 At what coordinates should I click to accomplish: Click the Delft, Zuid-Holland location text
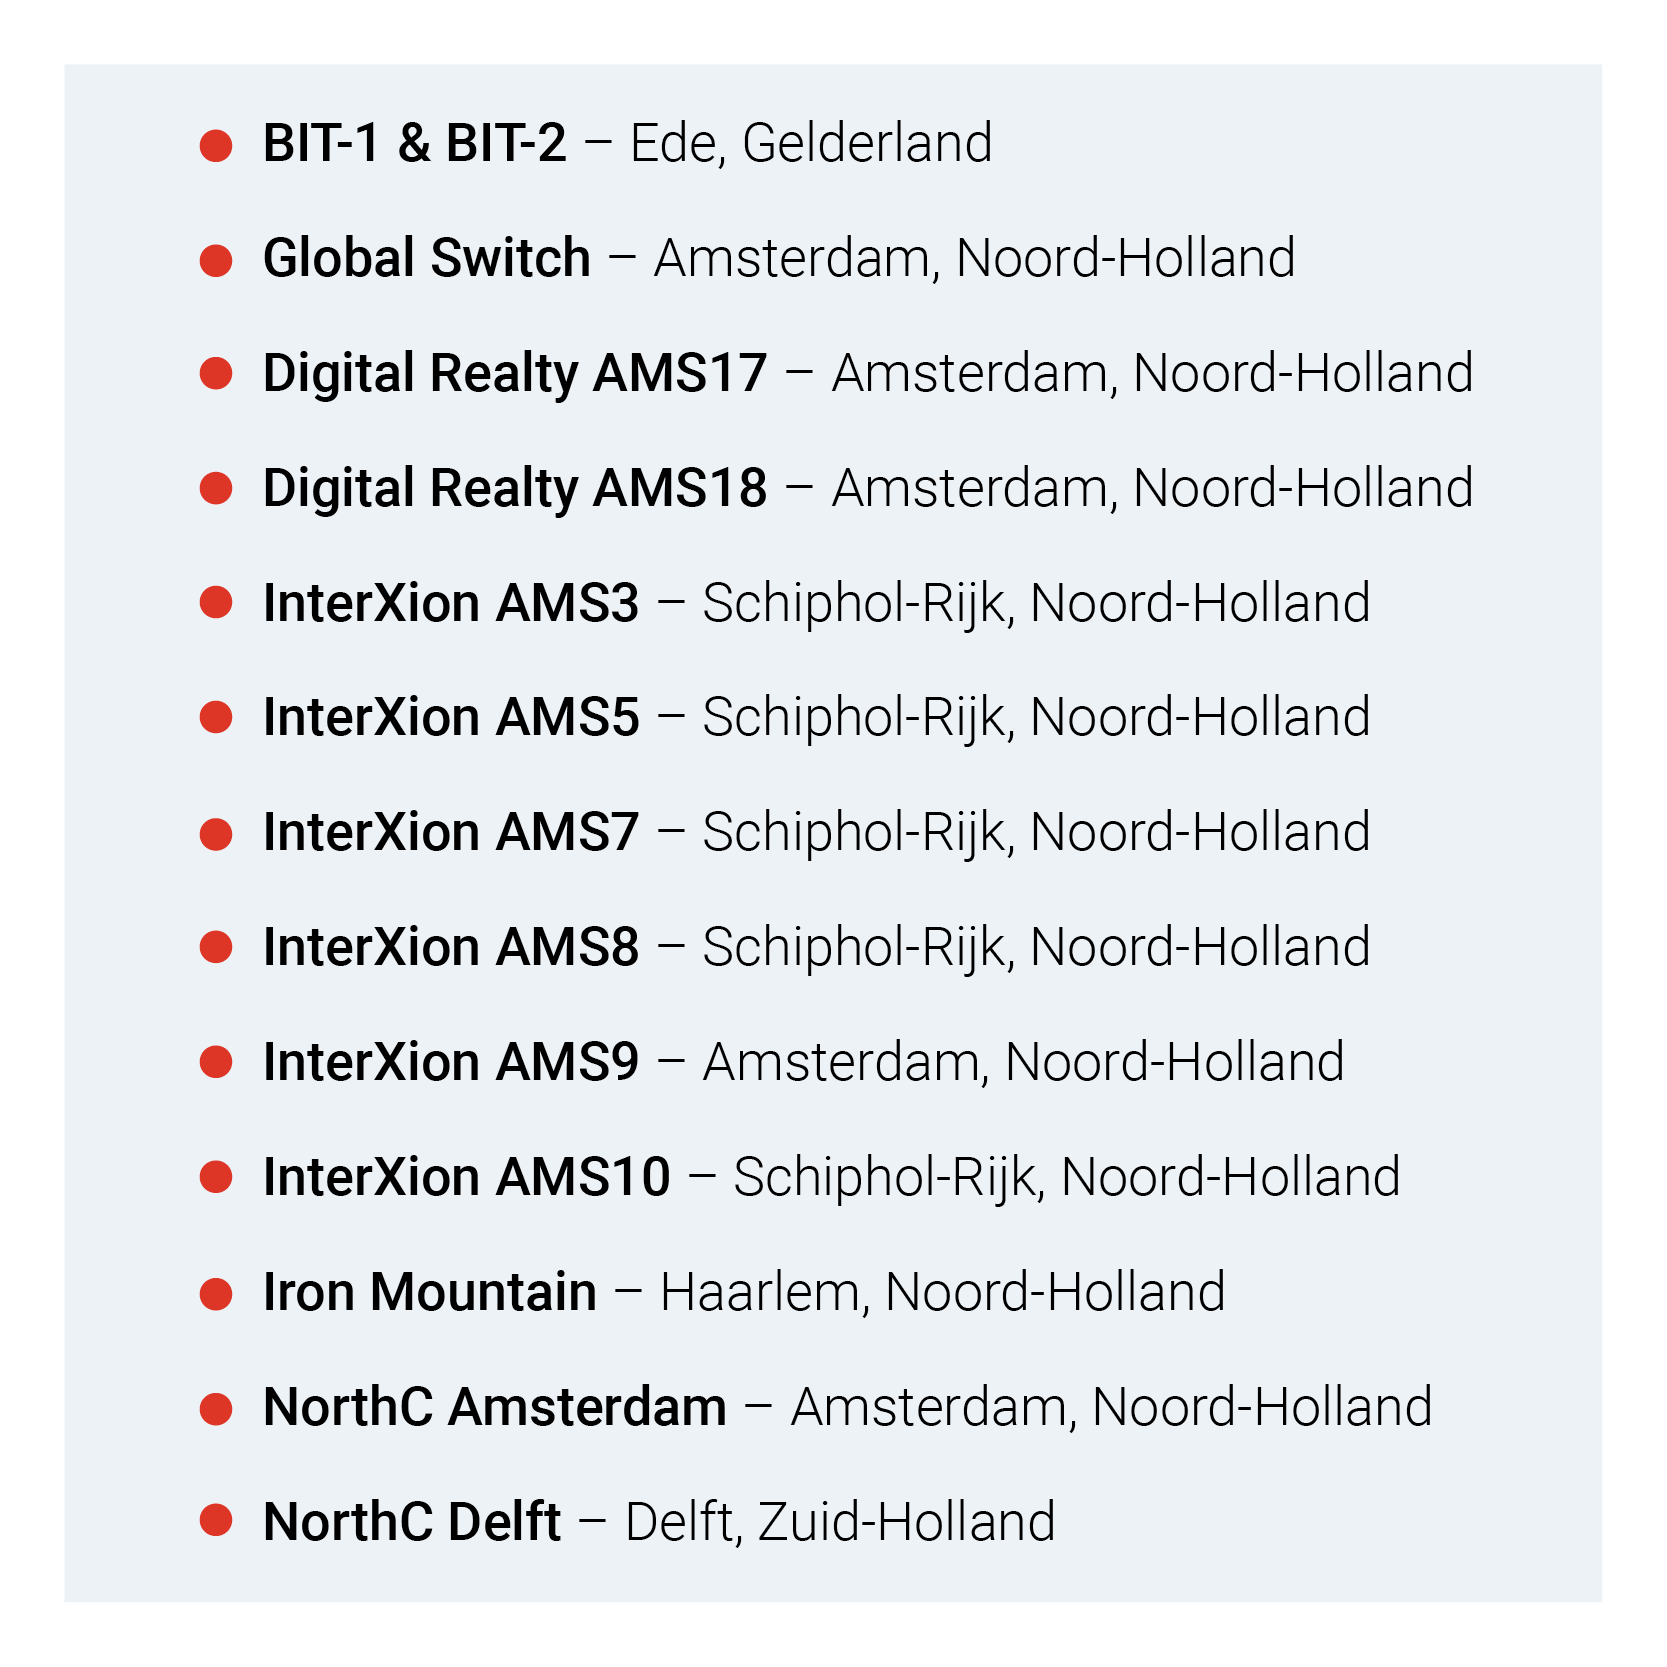[840, 1522]
